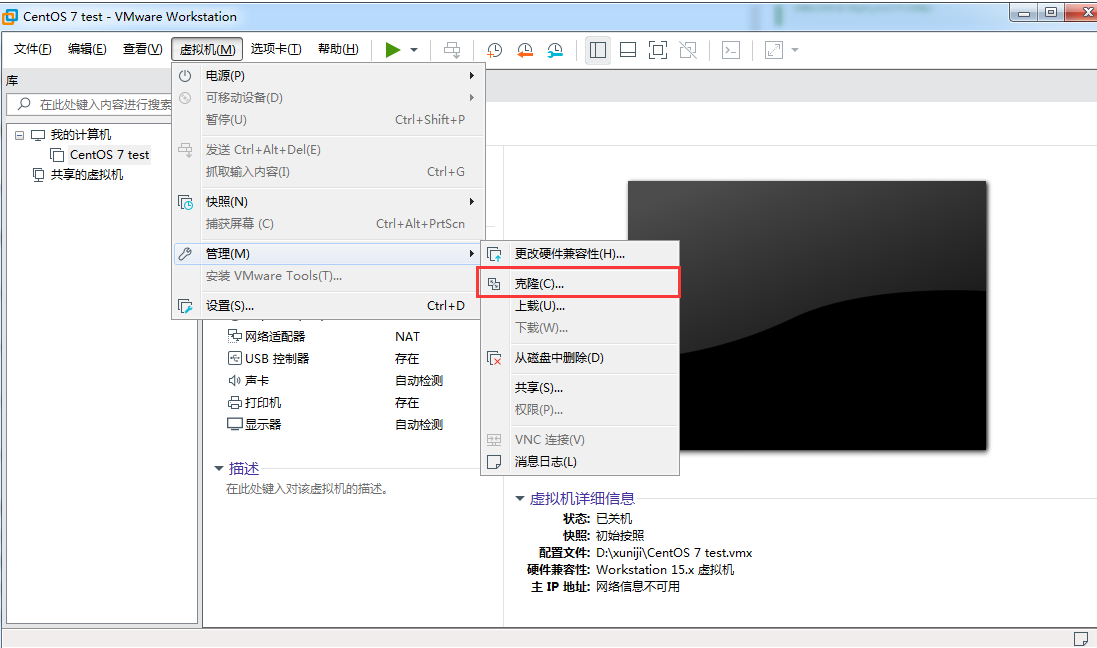Viewport: 1097px width, 648px height.
Task: Open the 查看(V) menu
Action: tap(142, 49)
